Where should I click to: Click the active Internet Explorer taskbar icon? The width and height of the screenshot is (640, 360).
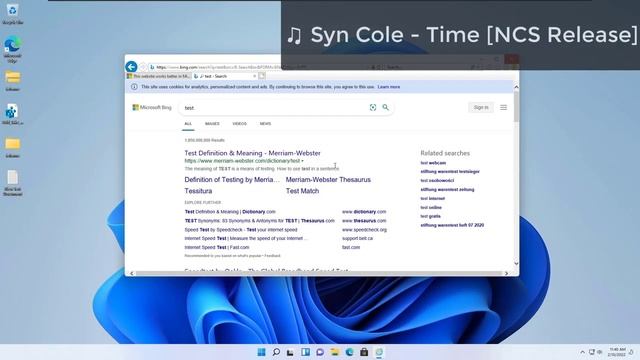click(x=379, y=352)
